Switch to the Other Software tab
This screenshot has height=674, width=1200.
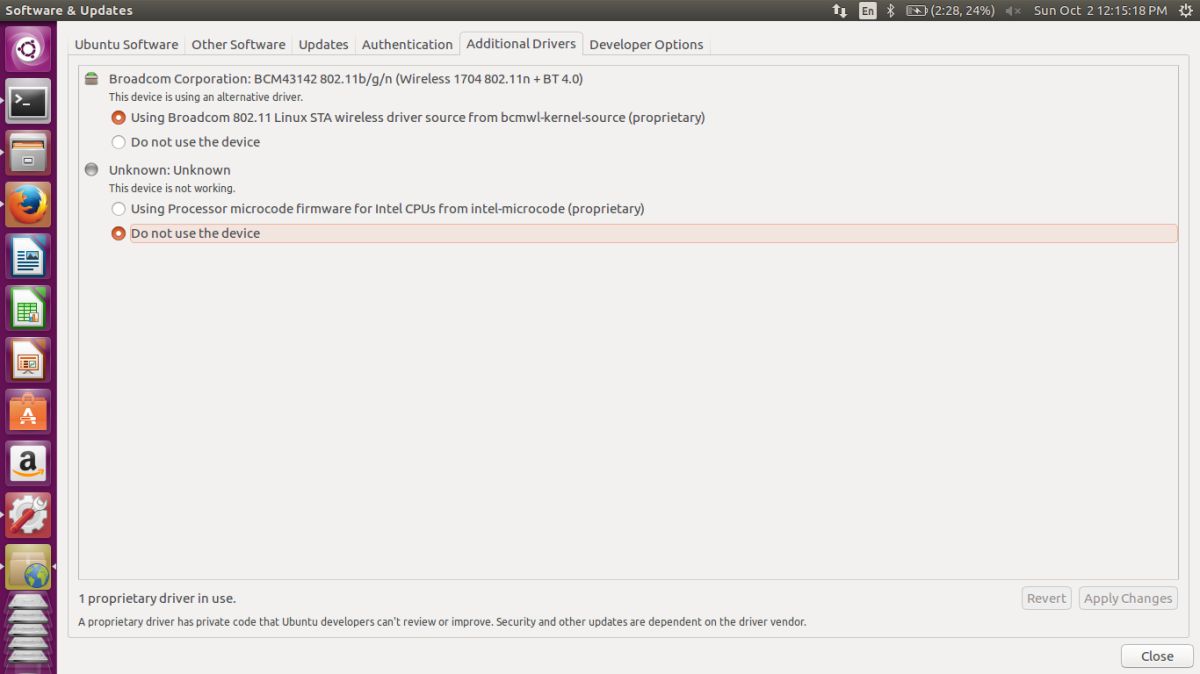(238, 44)
